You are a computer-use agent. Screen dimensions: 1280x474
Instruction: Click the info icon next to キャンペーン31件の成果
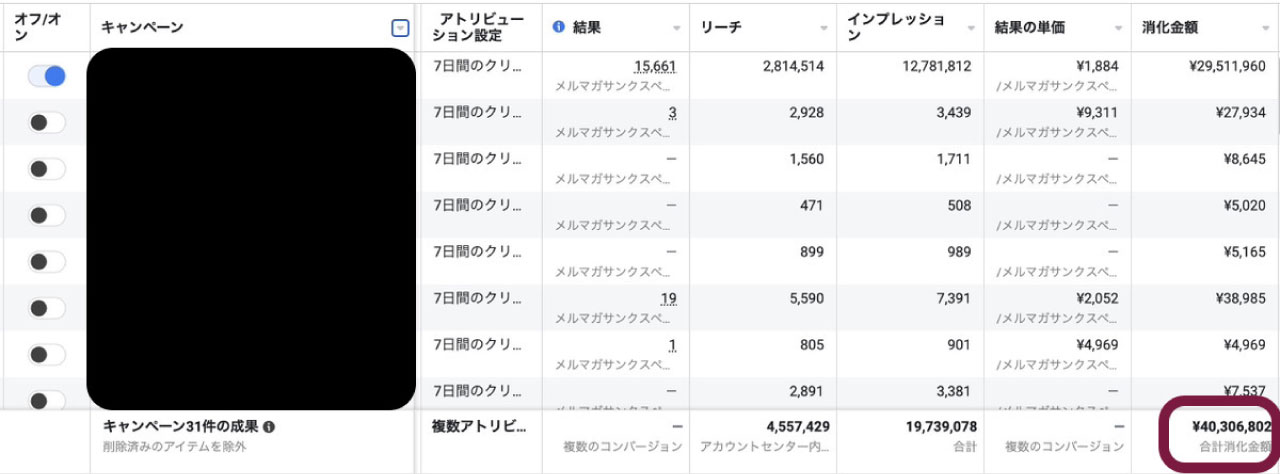(270, 427)
